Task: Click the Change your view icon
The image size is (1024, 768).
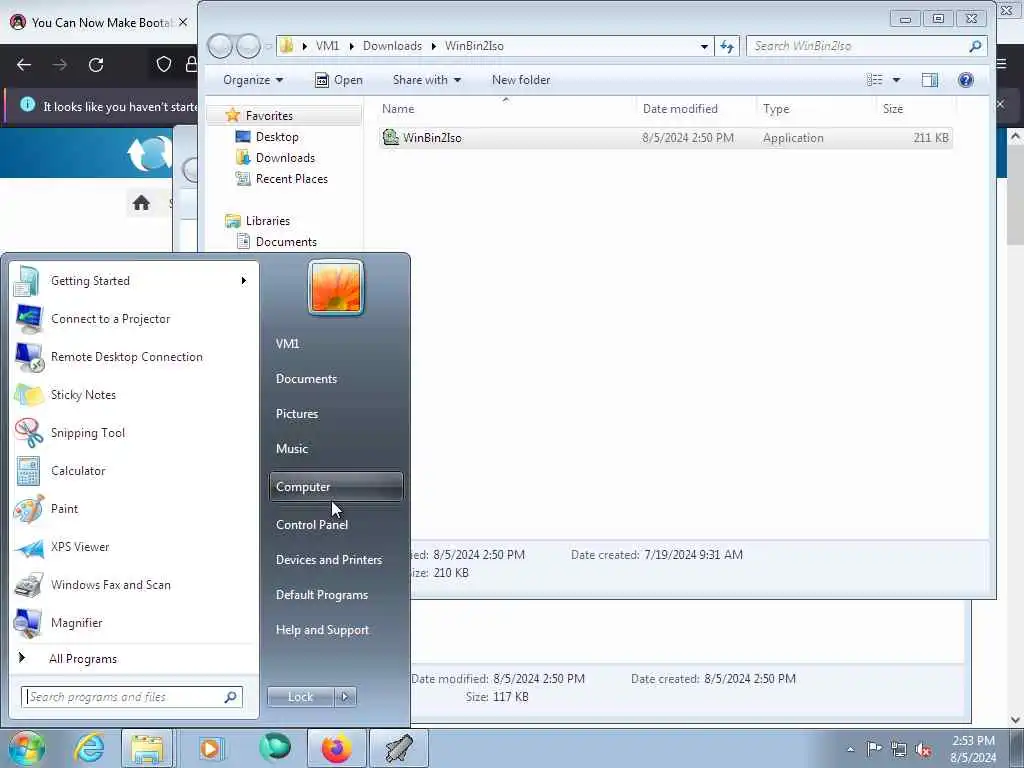Action: point(874,80)
